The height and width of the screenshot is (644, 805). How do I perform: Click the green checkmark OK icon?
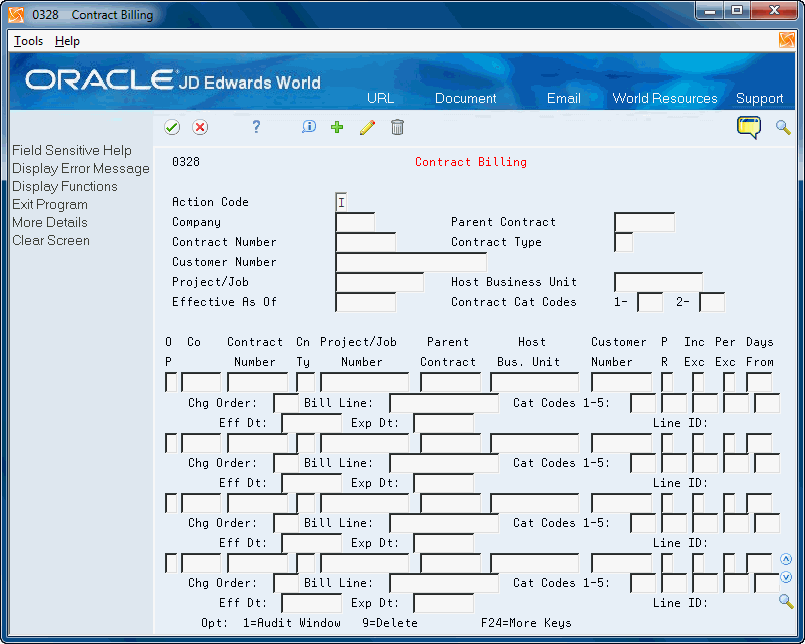click(172, 127)
